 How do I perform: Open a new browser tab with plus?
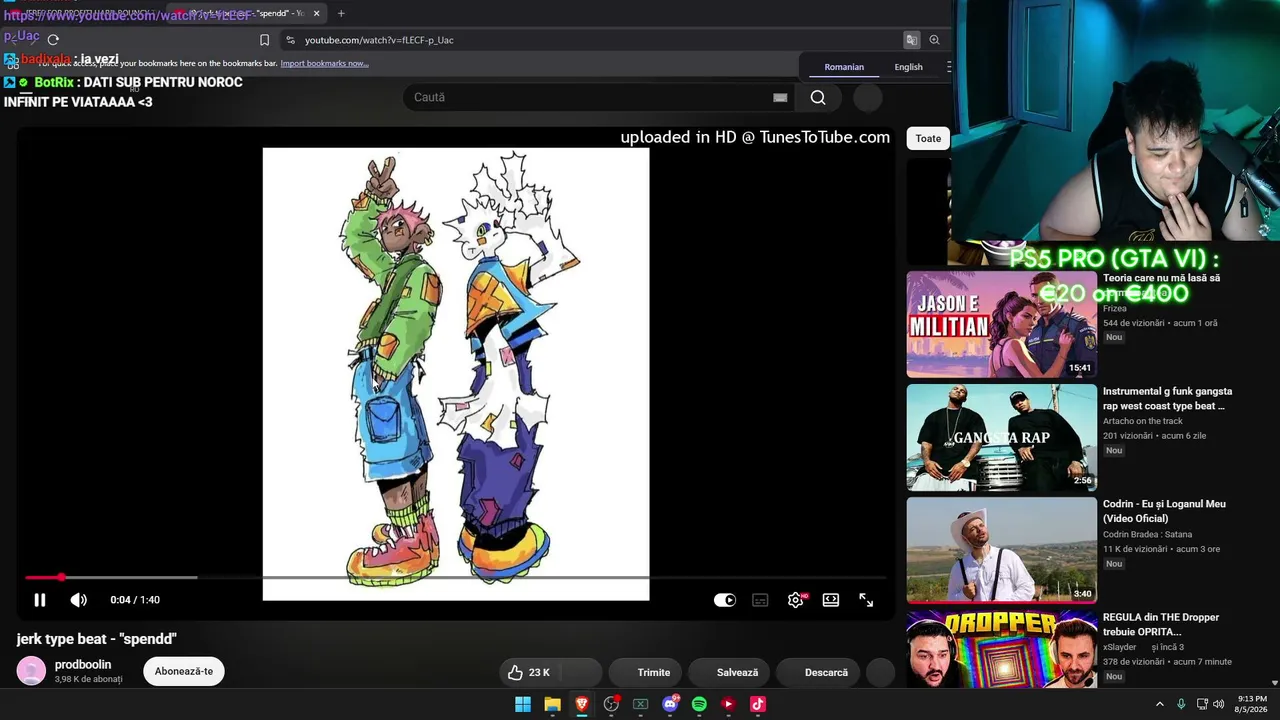[x=341, y=14]
